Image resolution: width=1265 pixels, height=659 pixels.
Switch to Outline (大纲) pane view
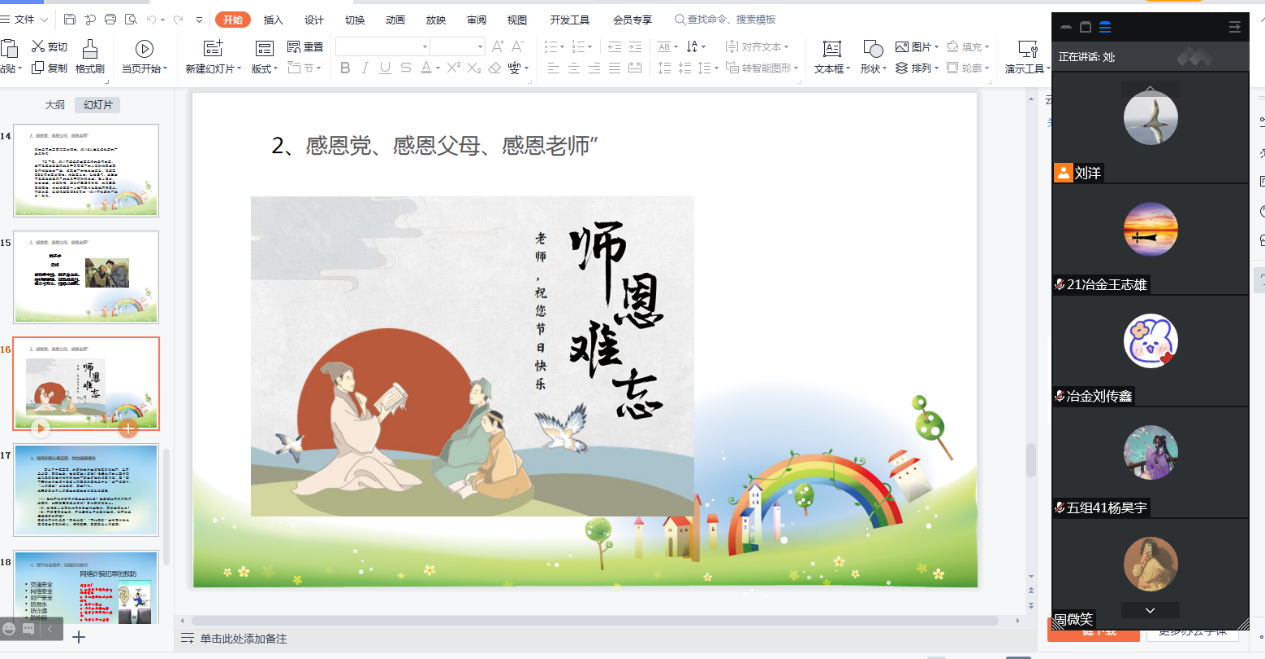(54, 104)
